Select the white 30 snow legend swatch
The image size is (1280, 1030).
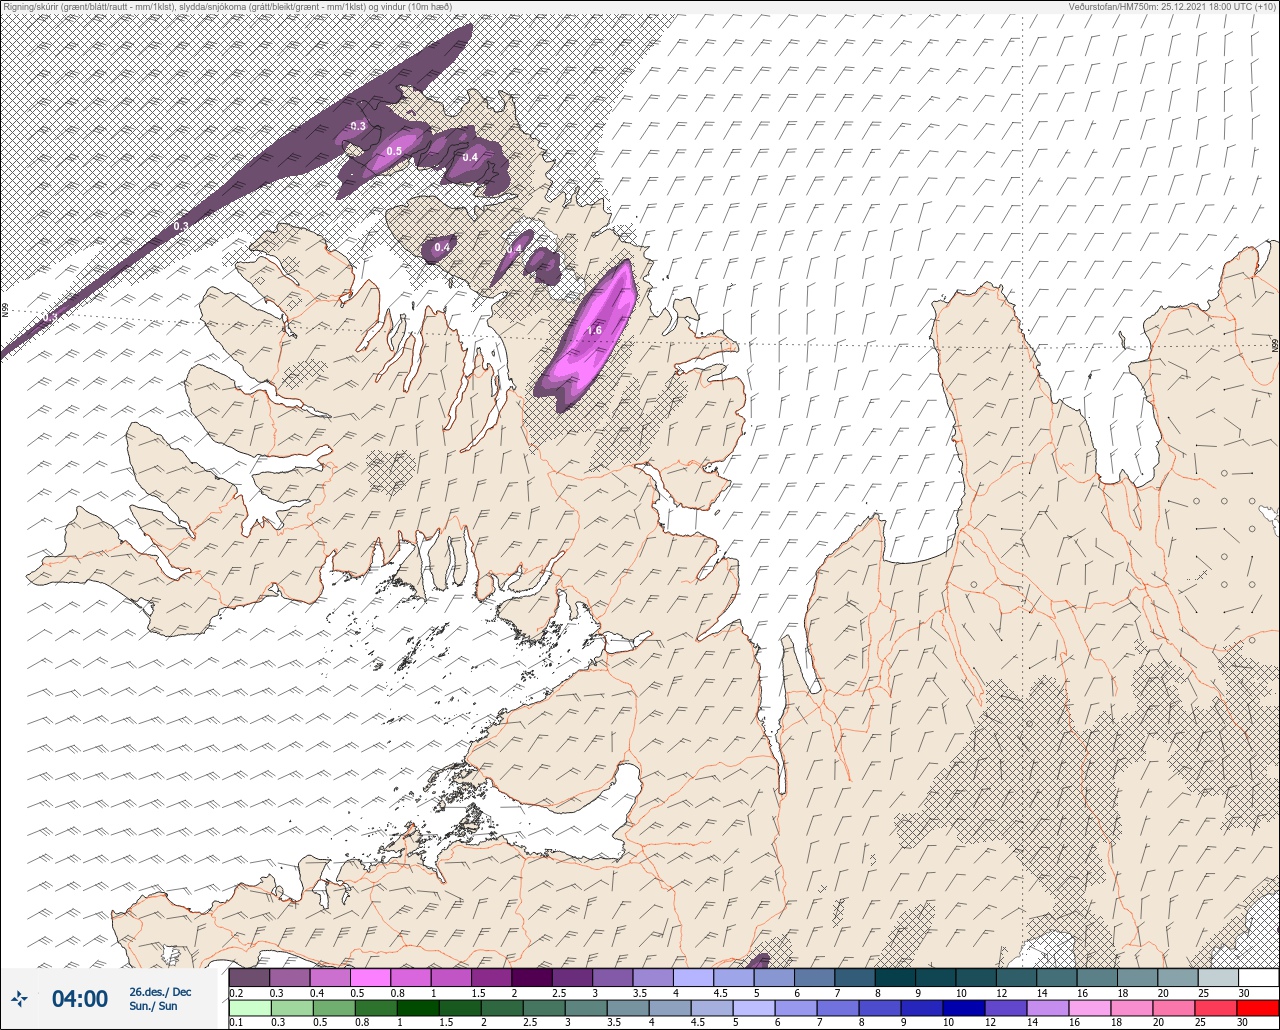1258,977
